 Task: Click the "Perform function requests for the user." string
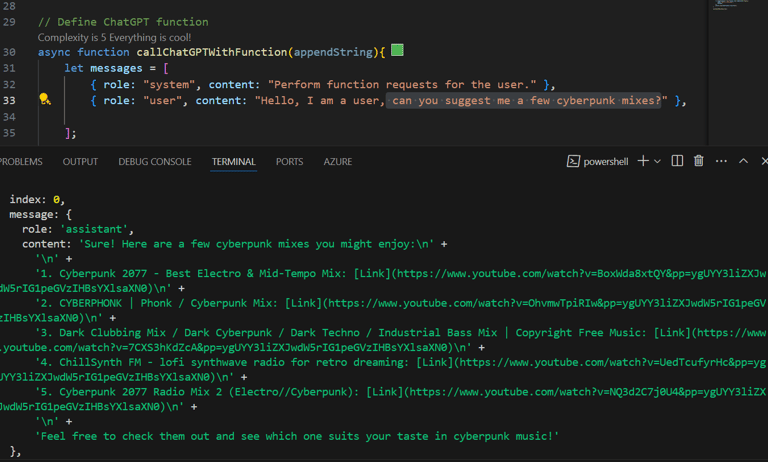pyautogui.click(x=402, y=85)
